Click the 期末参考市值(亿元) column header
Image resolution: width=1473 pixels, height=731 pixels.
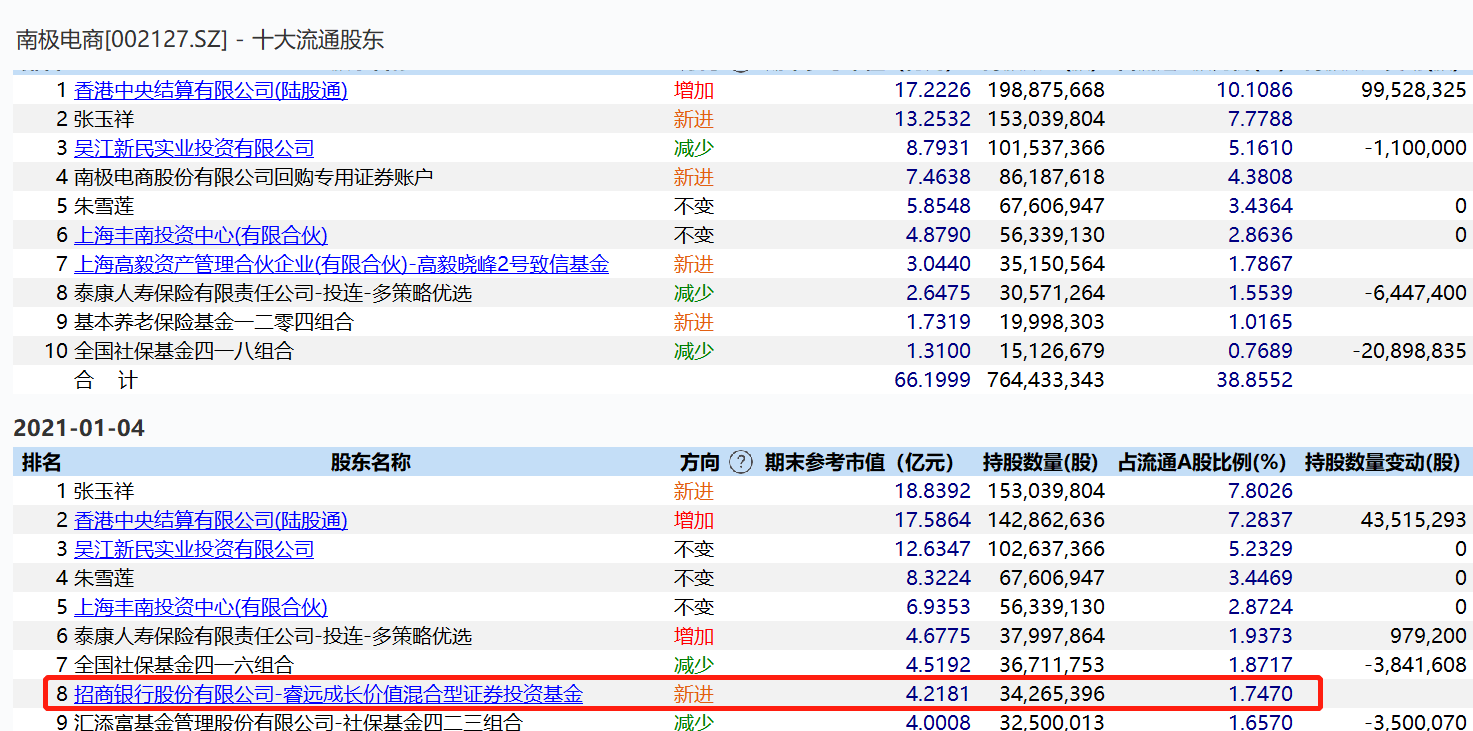click(x=859, y=462)
